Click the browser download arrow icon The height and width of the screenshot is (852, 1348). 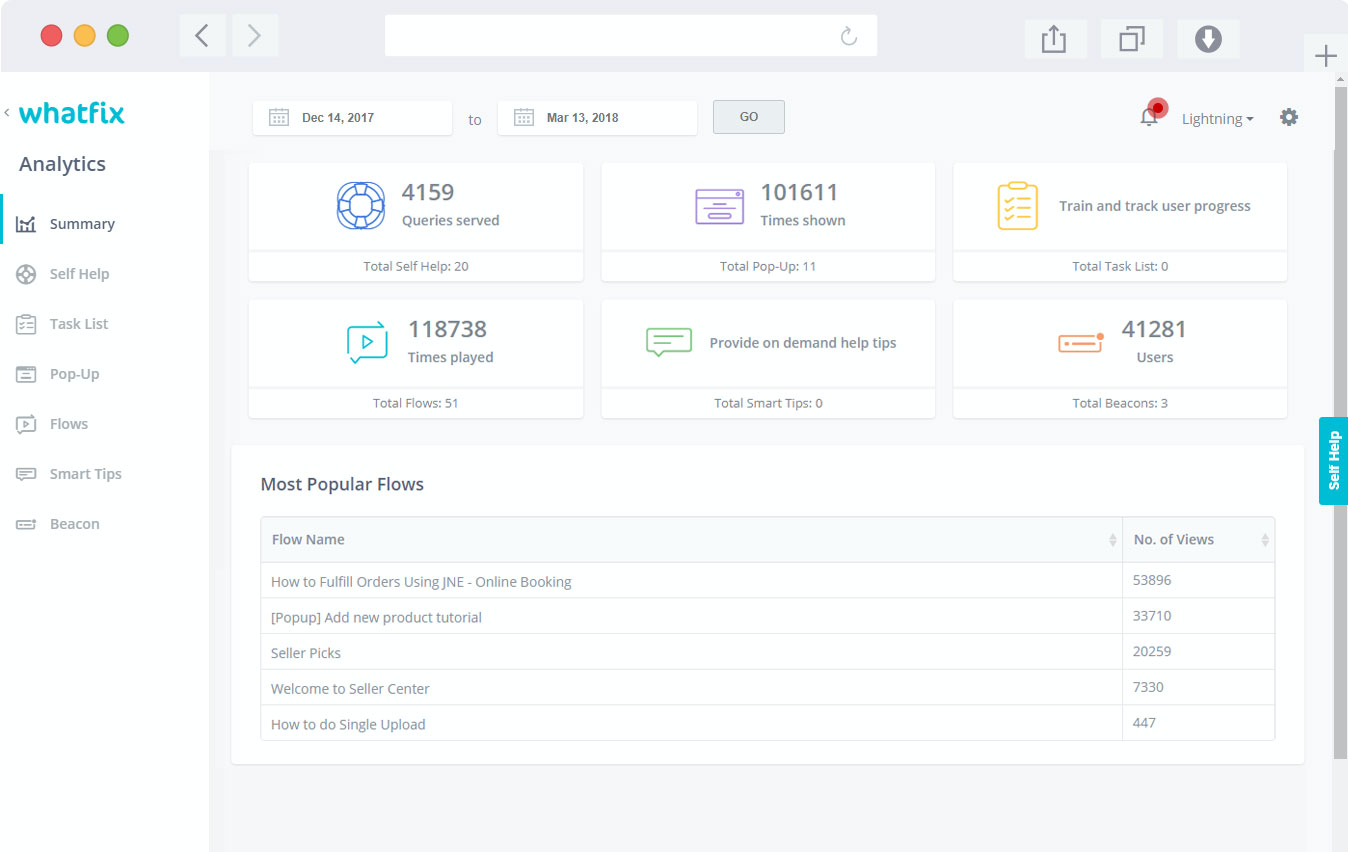(1208, 39)
